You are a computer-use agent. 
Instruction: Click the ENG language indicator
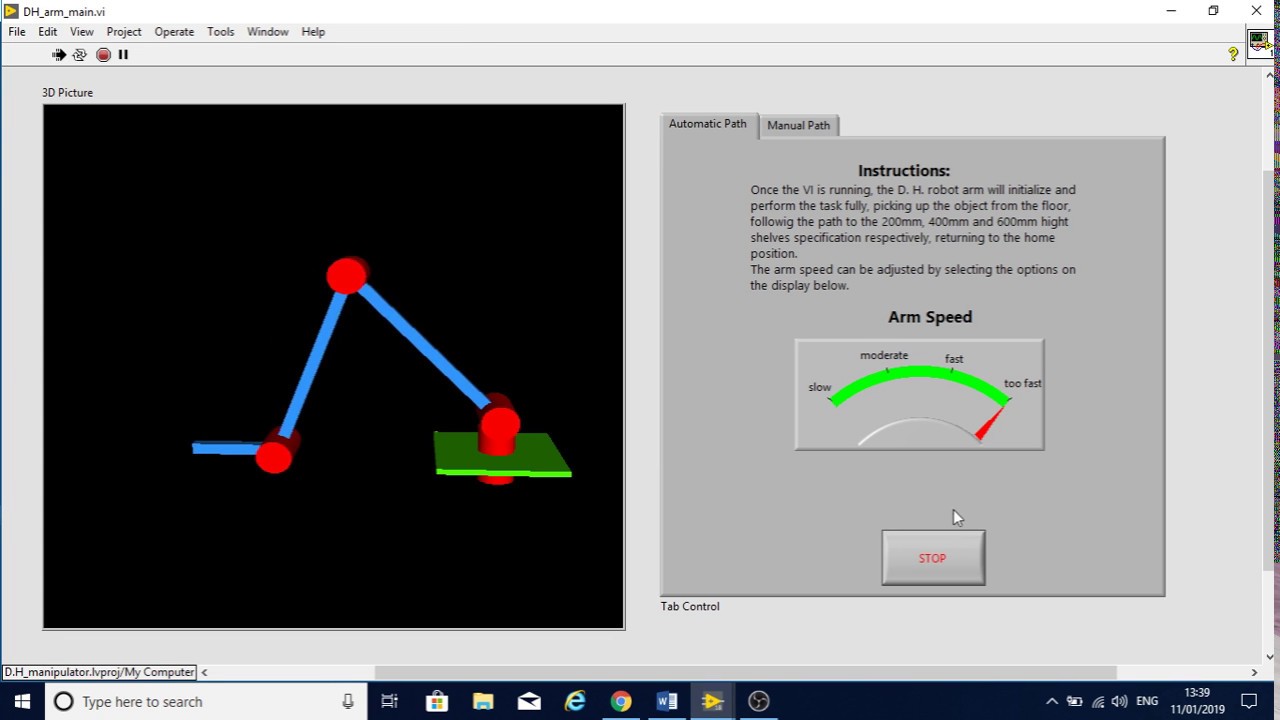pos(1147,702)
